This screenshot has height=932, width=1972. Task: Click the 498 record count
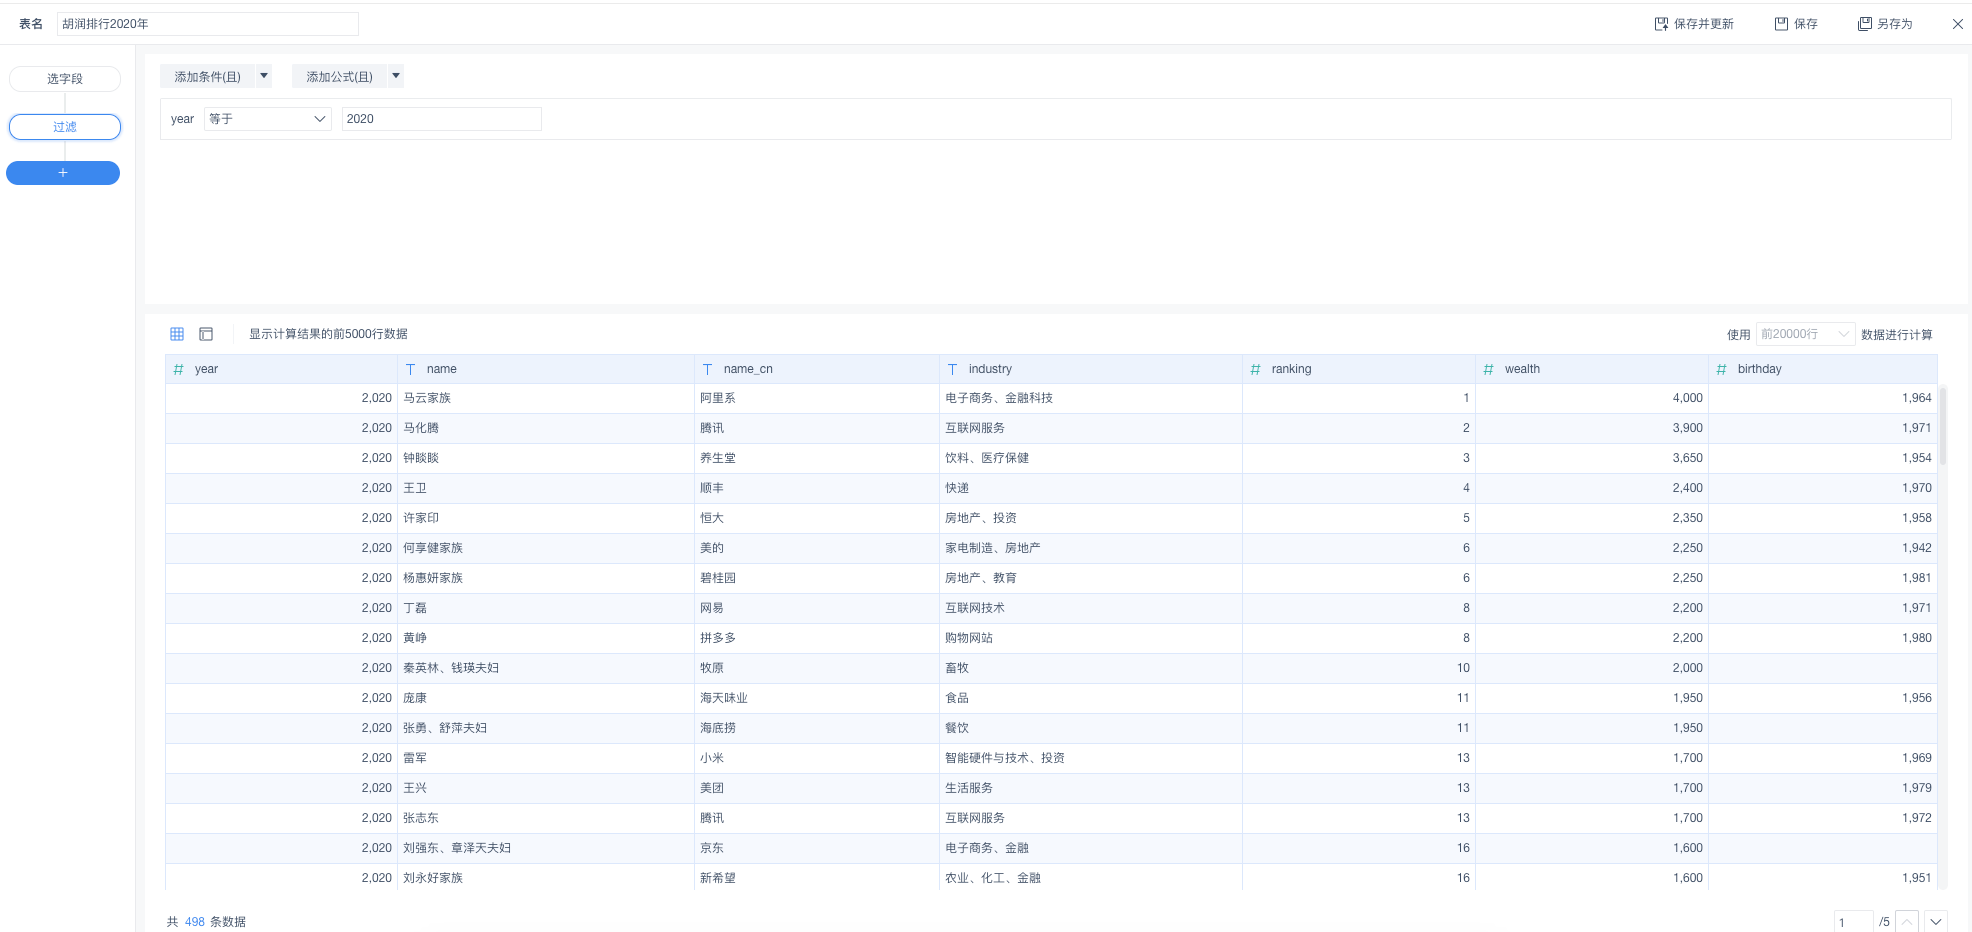[195, 922]
